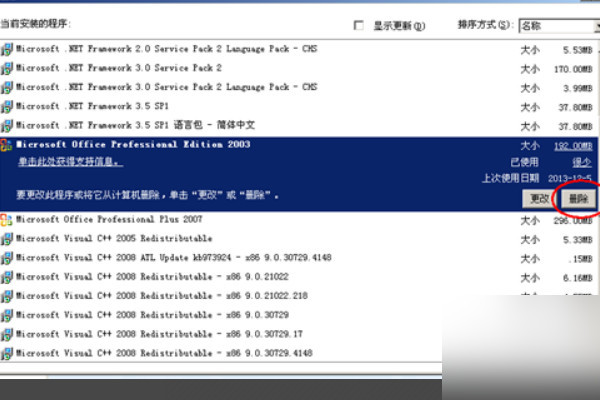Click the 192.00MB size link
This screenshot has height=400, width=600.
click(573, 146)
